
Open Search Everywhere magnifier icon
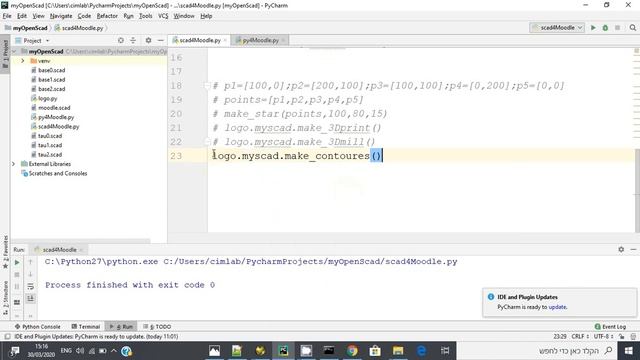(633, 28)
